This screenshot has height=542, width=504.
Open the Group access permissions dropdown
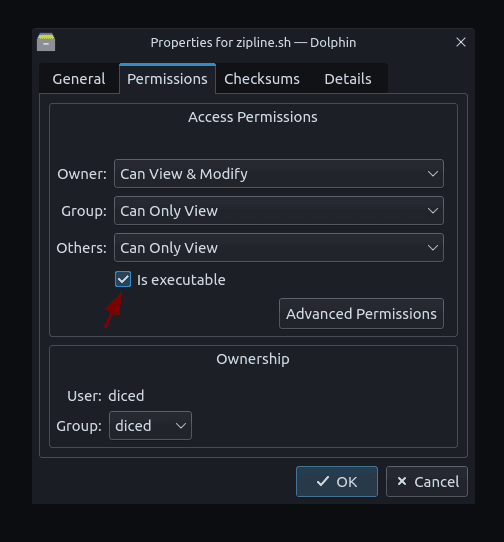coord(279,211)
